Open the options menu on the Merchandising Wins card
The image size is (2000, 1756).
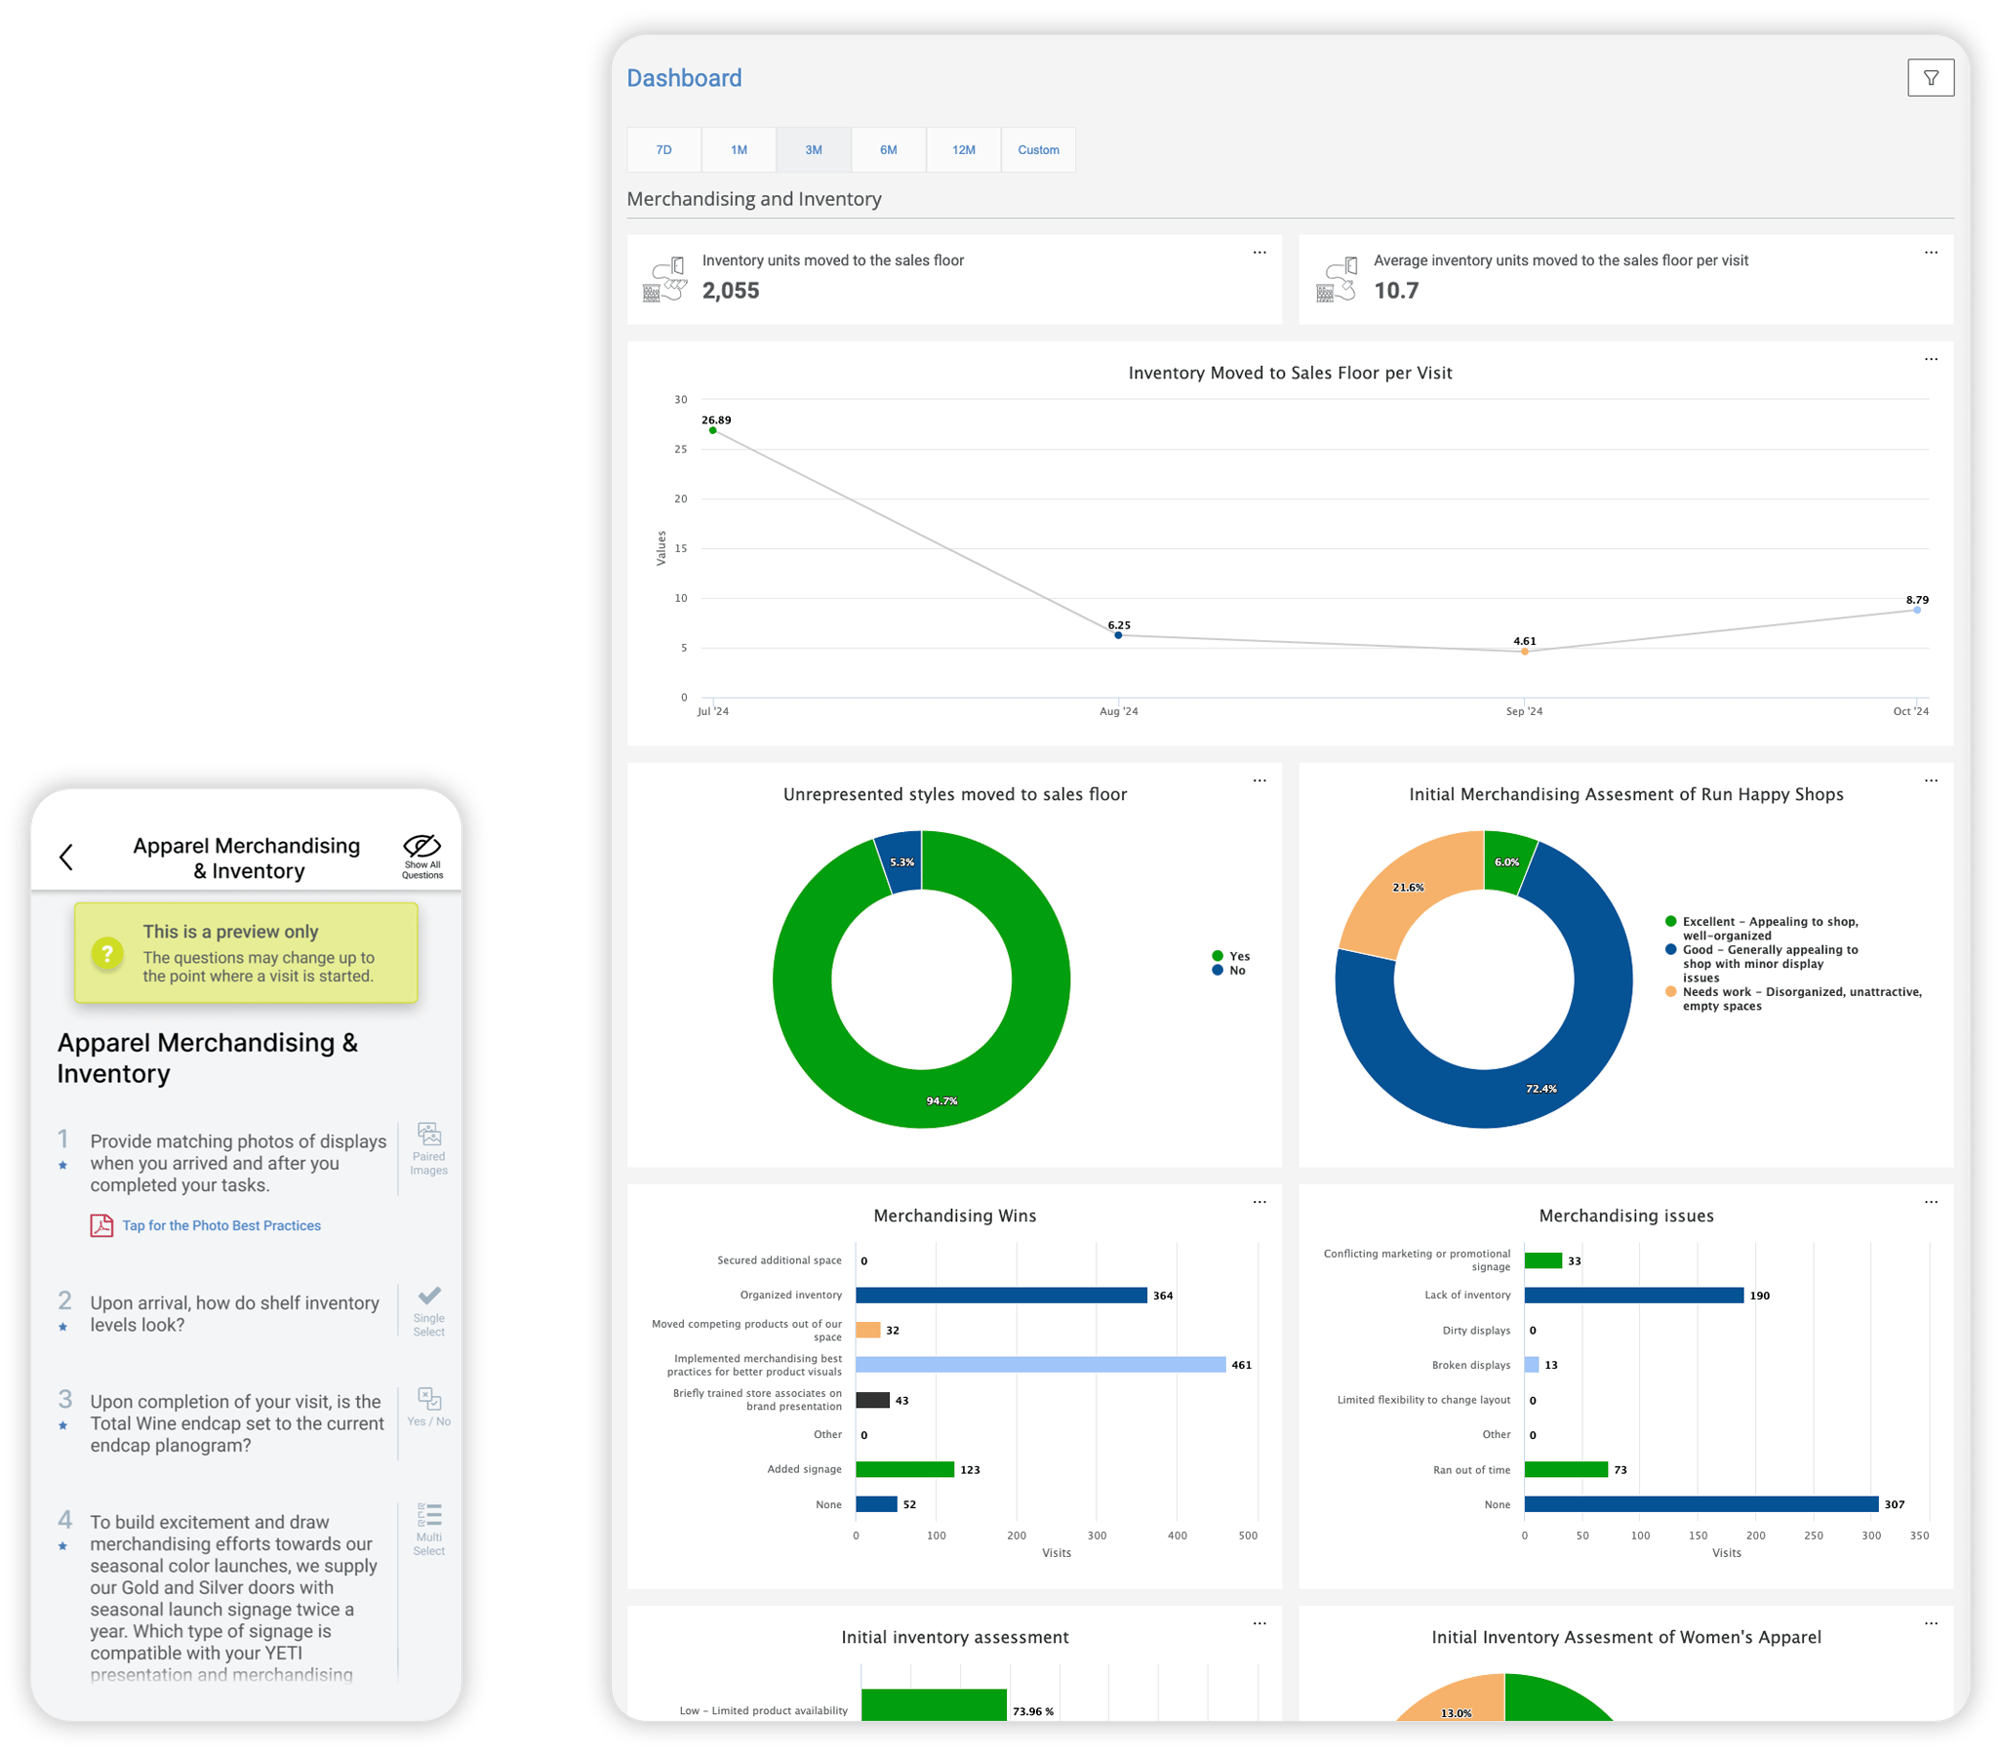[1259, 1202]
